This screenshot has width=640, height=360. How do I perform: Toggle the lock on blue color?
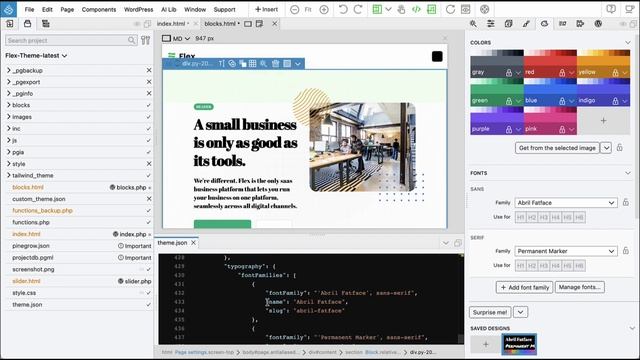click(562, 101)
